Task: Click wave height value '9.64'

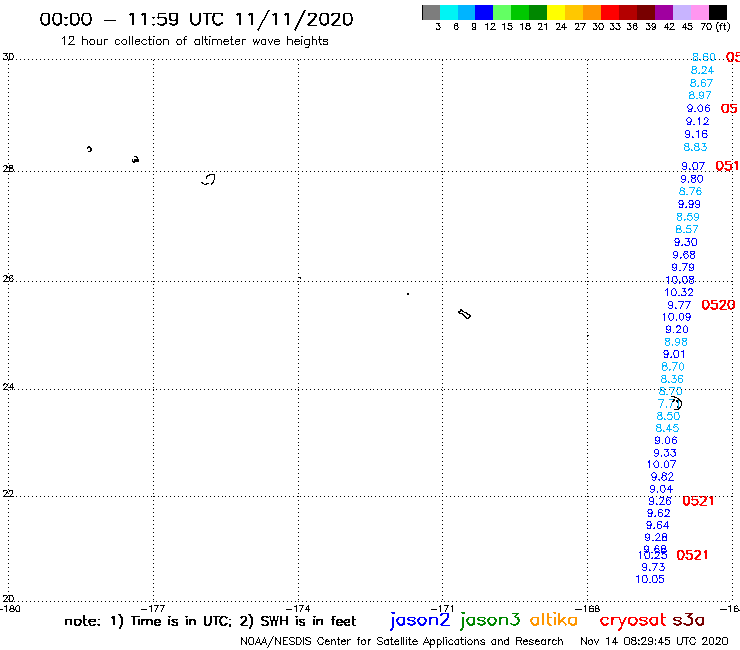Action: click(x=657, y=525)
